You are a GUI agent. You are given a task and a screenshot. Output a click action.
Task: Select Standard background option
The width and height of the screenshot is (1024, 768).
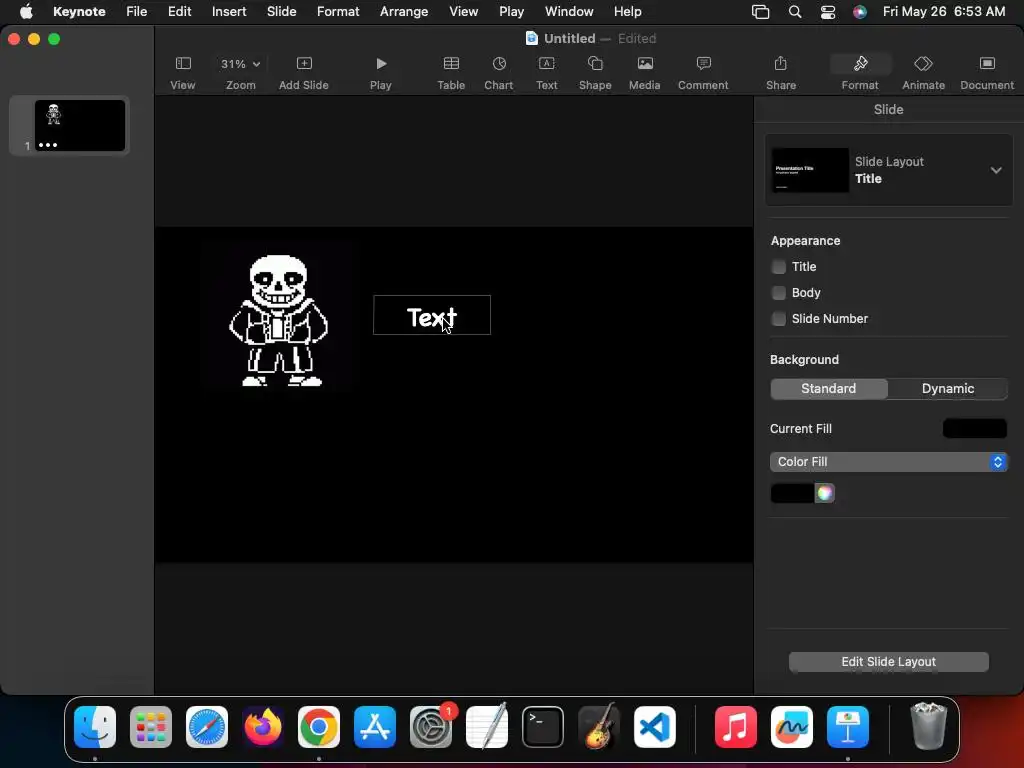pos(829,389)
